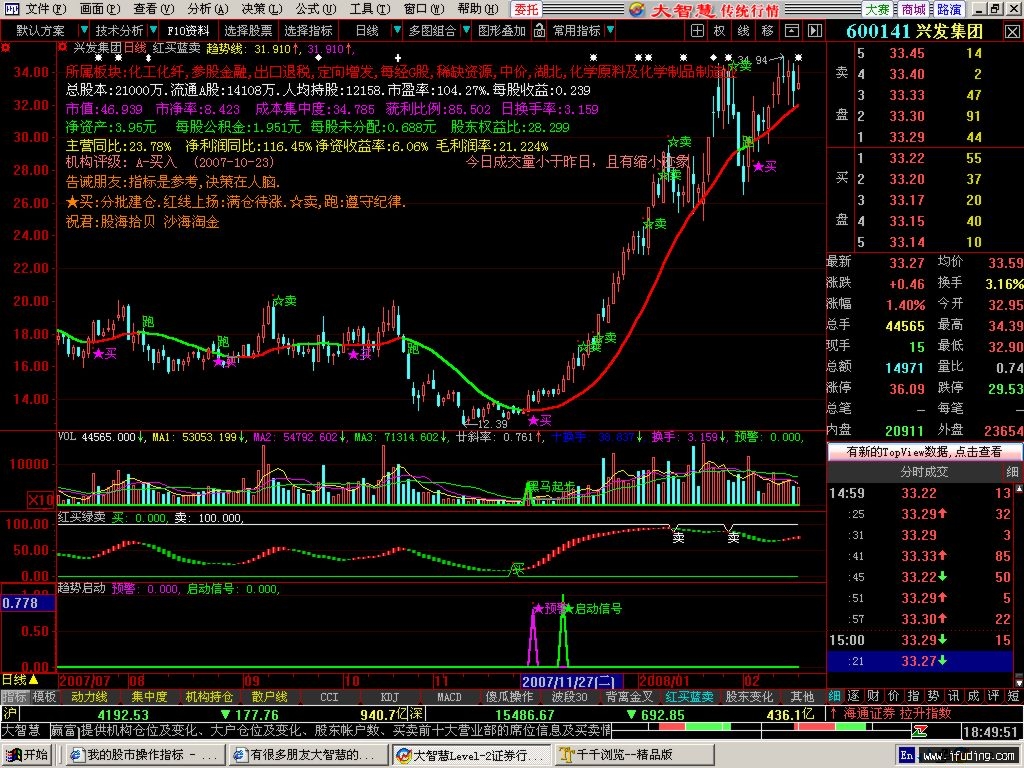
Task: Open the 工具(T) menu
Action: (x=369, y=9)
